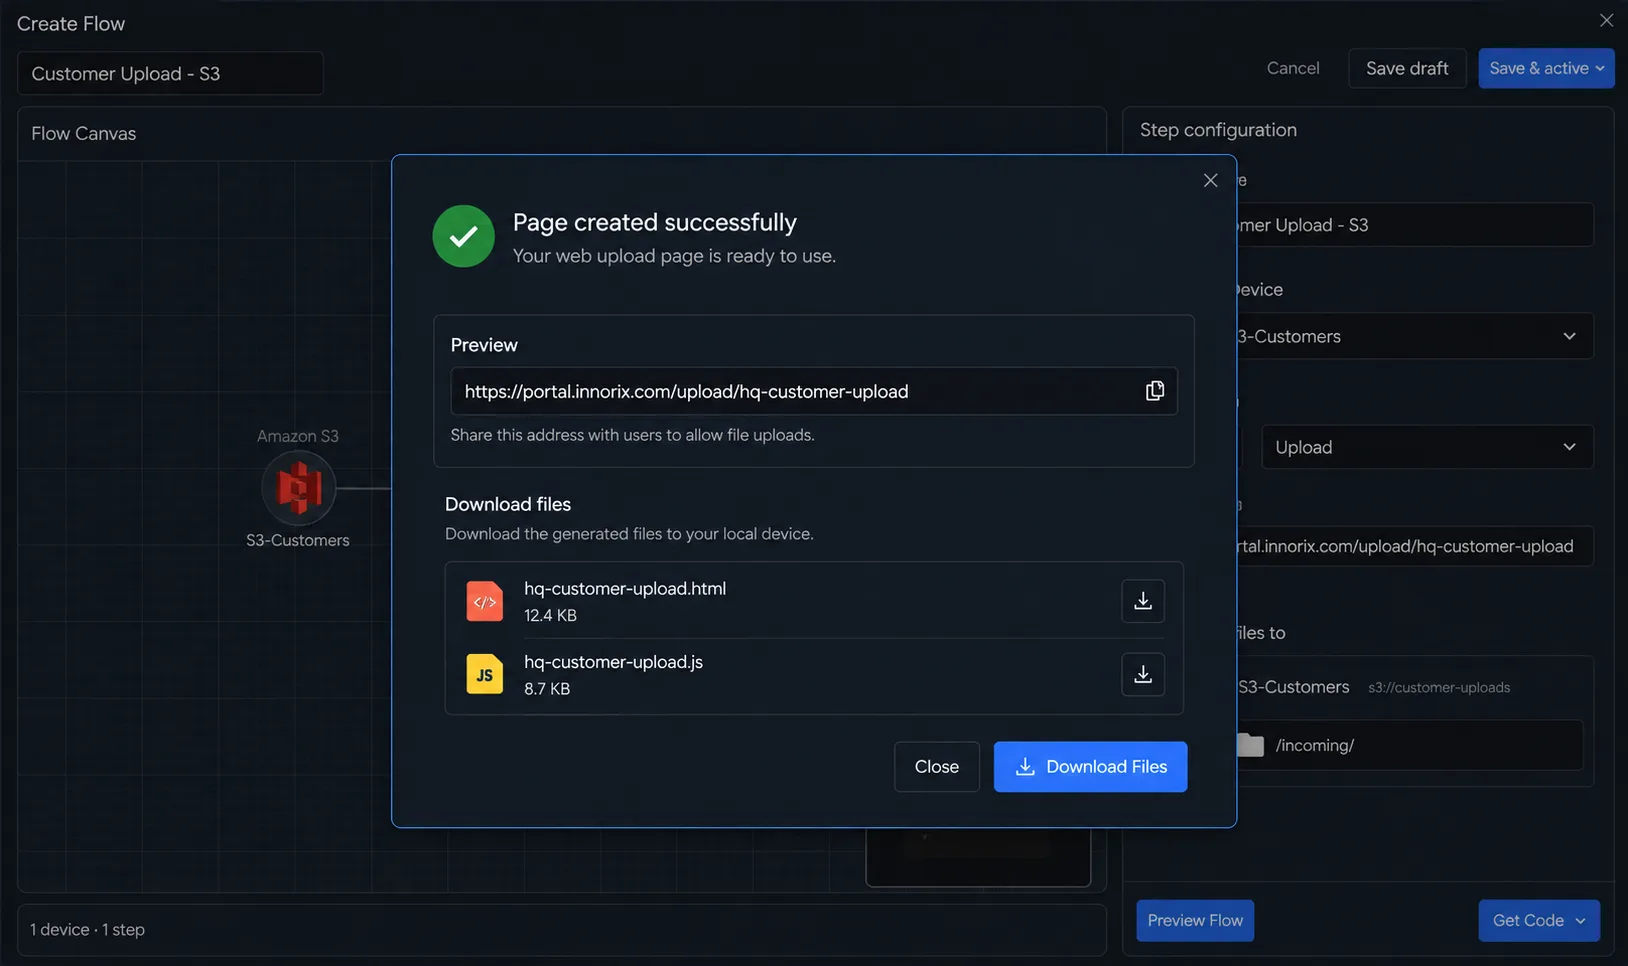
Task: Click the s3://customer-uploads bucket path
Action: [x=1439, y=688]
